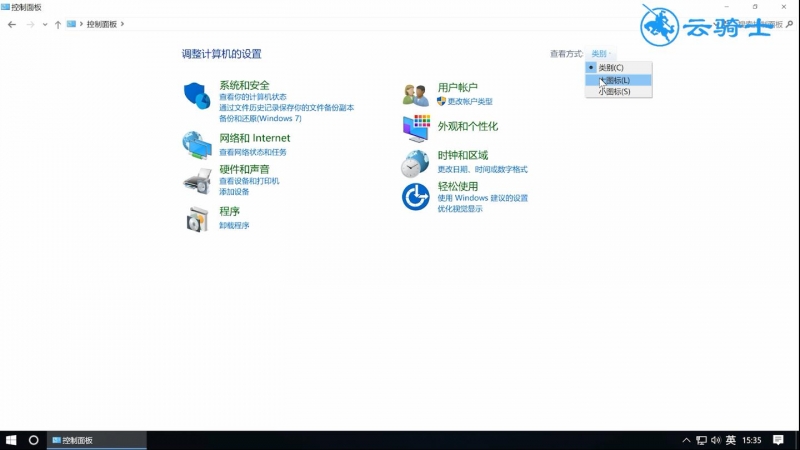The image size is (800, 450).
Task: Go back with the back arrow
Action: pyautogui.click(x=12, y=24)
